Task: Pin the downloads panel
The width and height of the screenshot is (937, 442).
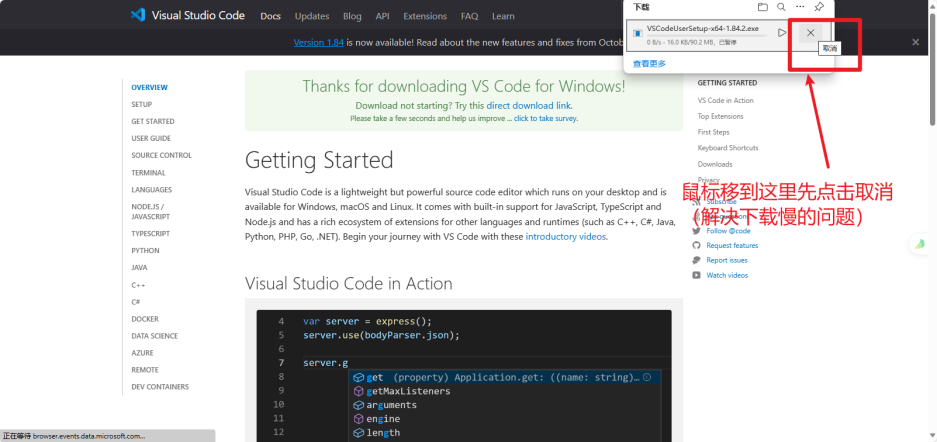Action: pyautogui.click(x=819, y=7)
